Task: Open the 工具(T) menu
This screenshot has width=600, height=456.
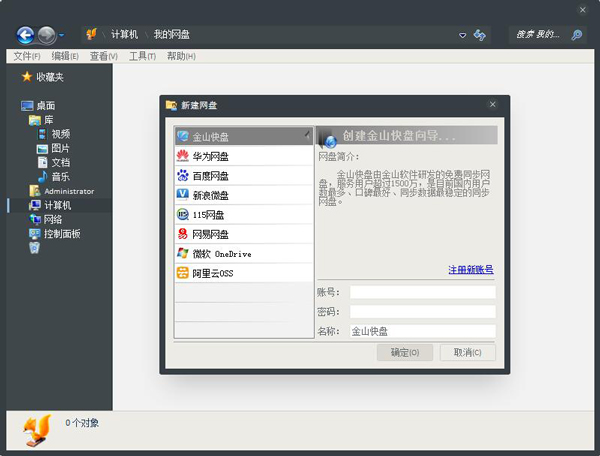Action: pyautogui.click(x=142, y=56)
